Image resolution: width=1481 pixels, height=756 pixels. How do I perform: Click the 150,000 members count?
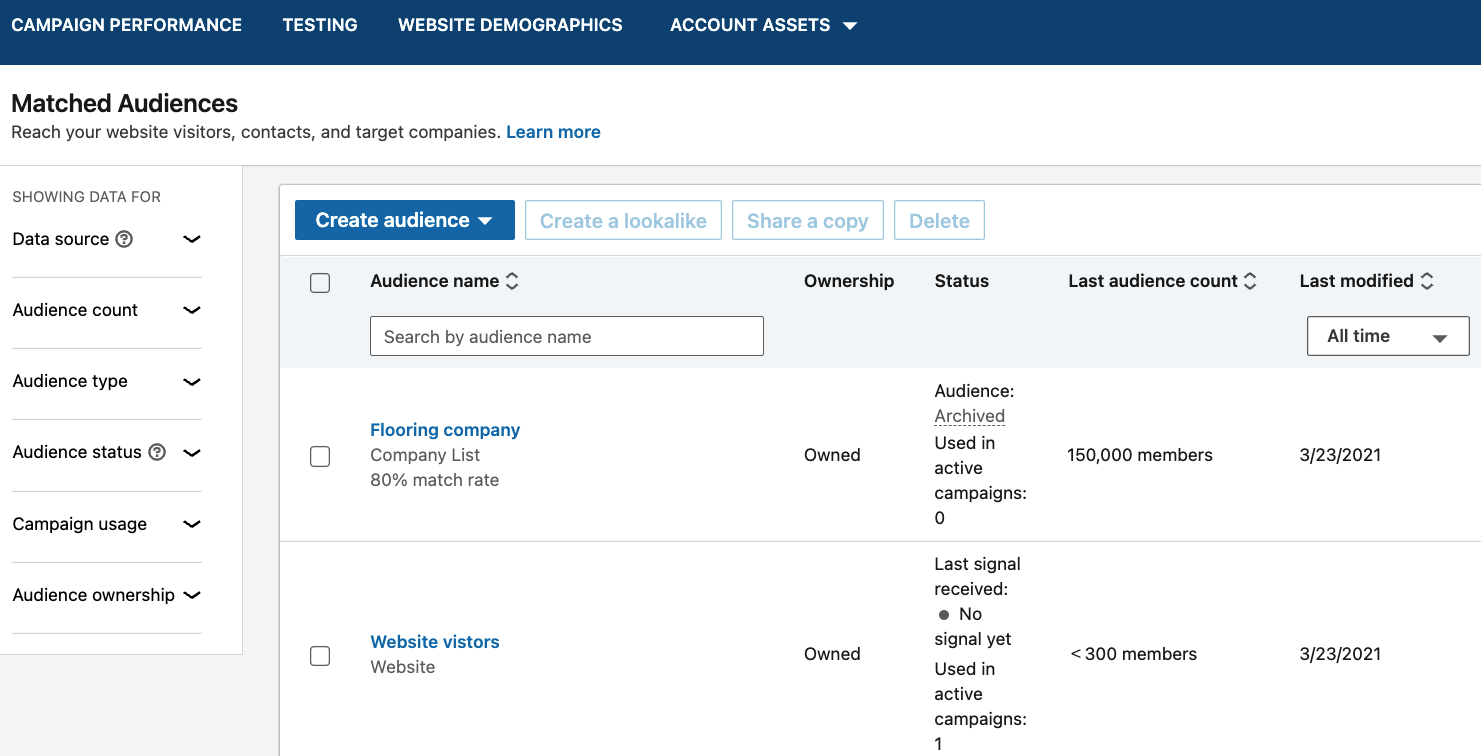1140,455
